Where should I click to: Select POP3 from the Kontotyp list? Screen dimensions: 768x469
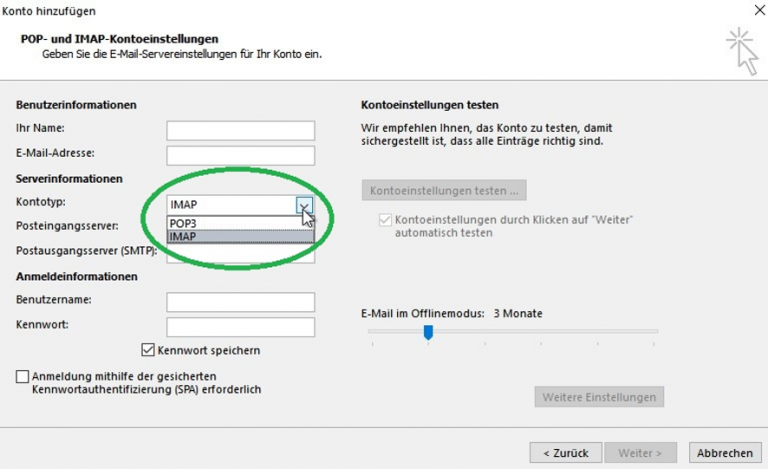[240, 223]
